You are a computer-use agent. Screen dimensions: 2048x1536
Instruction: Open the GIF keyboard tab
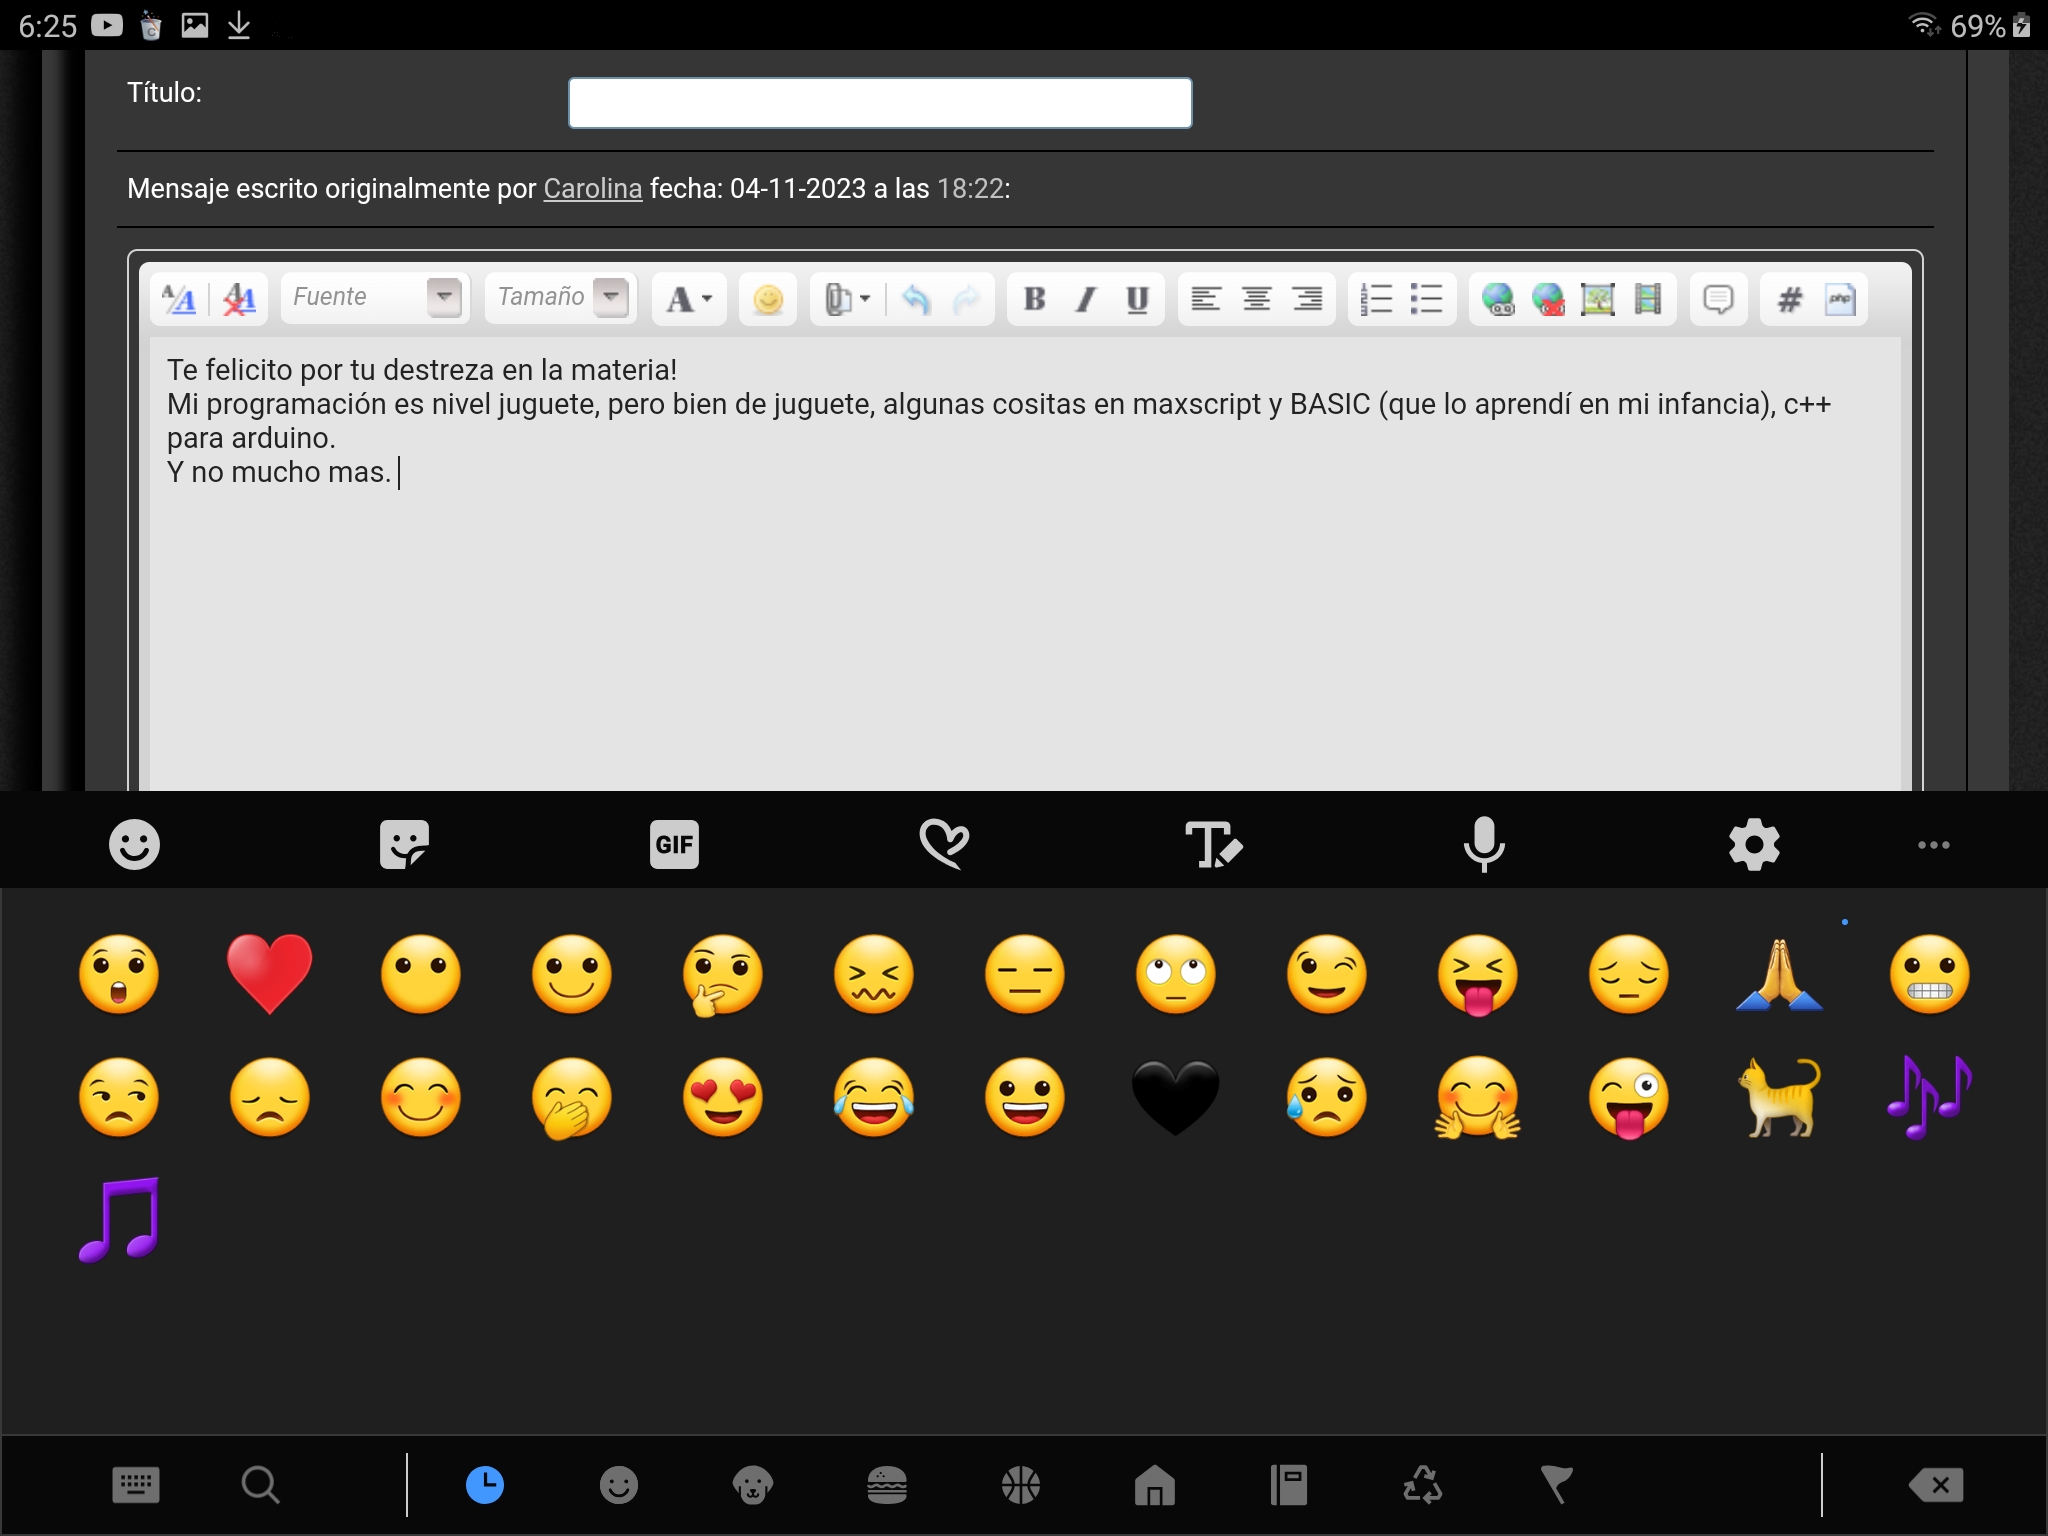(674, 845)
